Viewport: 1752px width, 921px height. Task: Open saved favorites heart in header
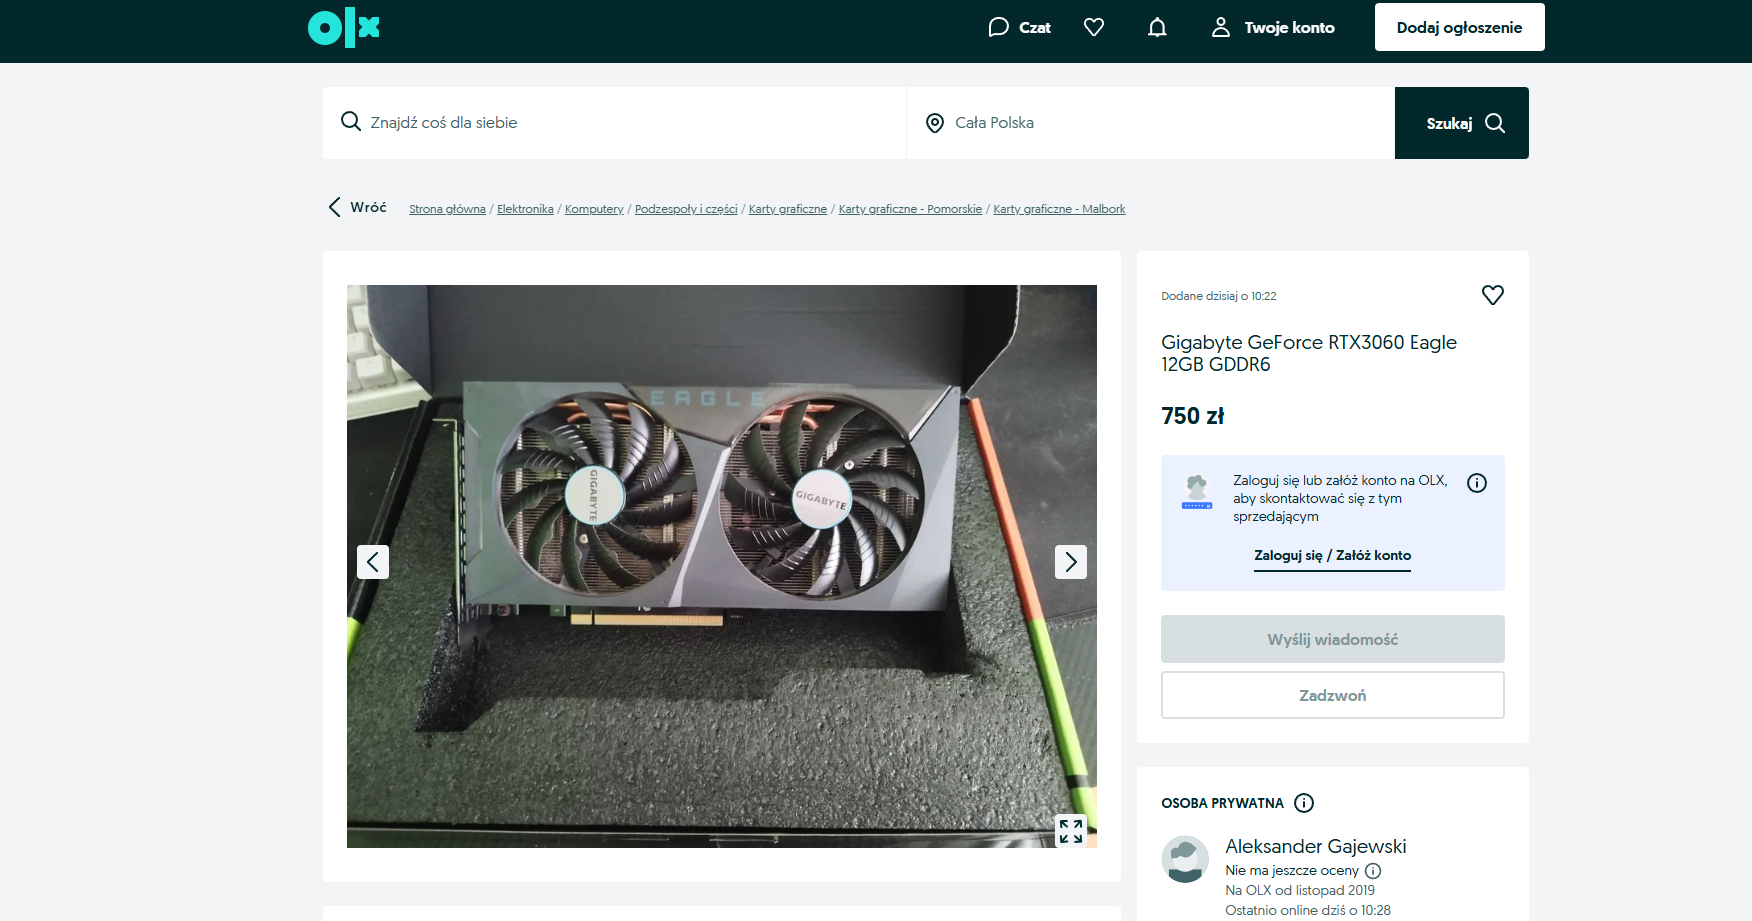tap(1094, 27)
